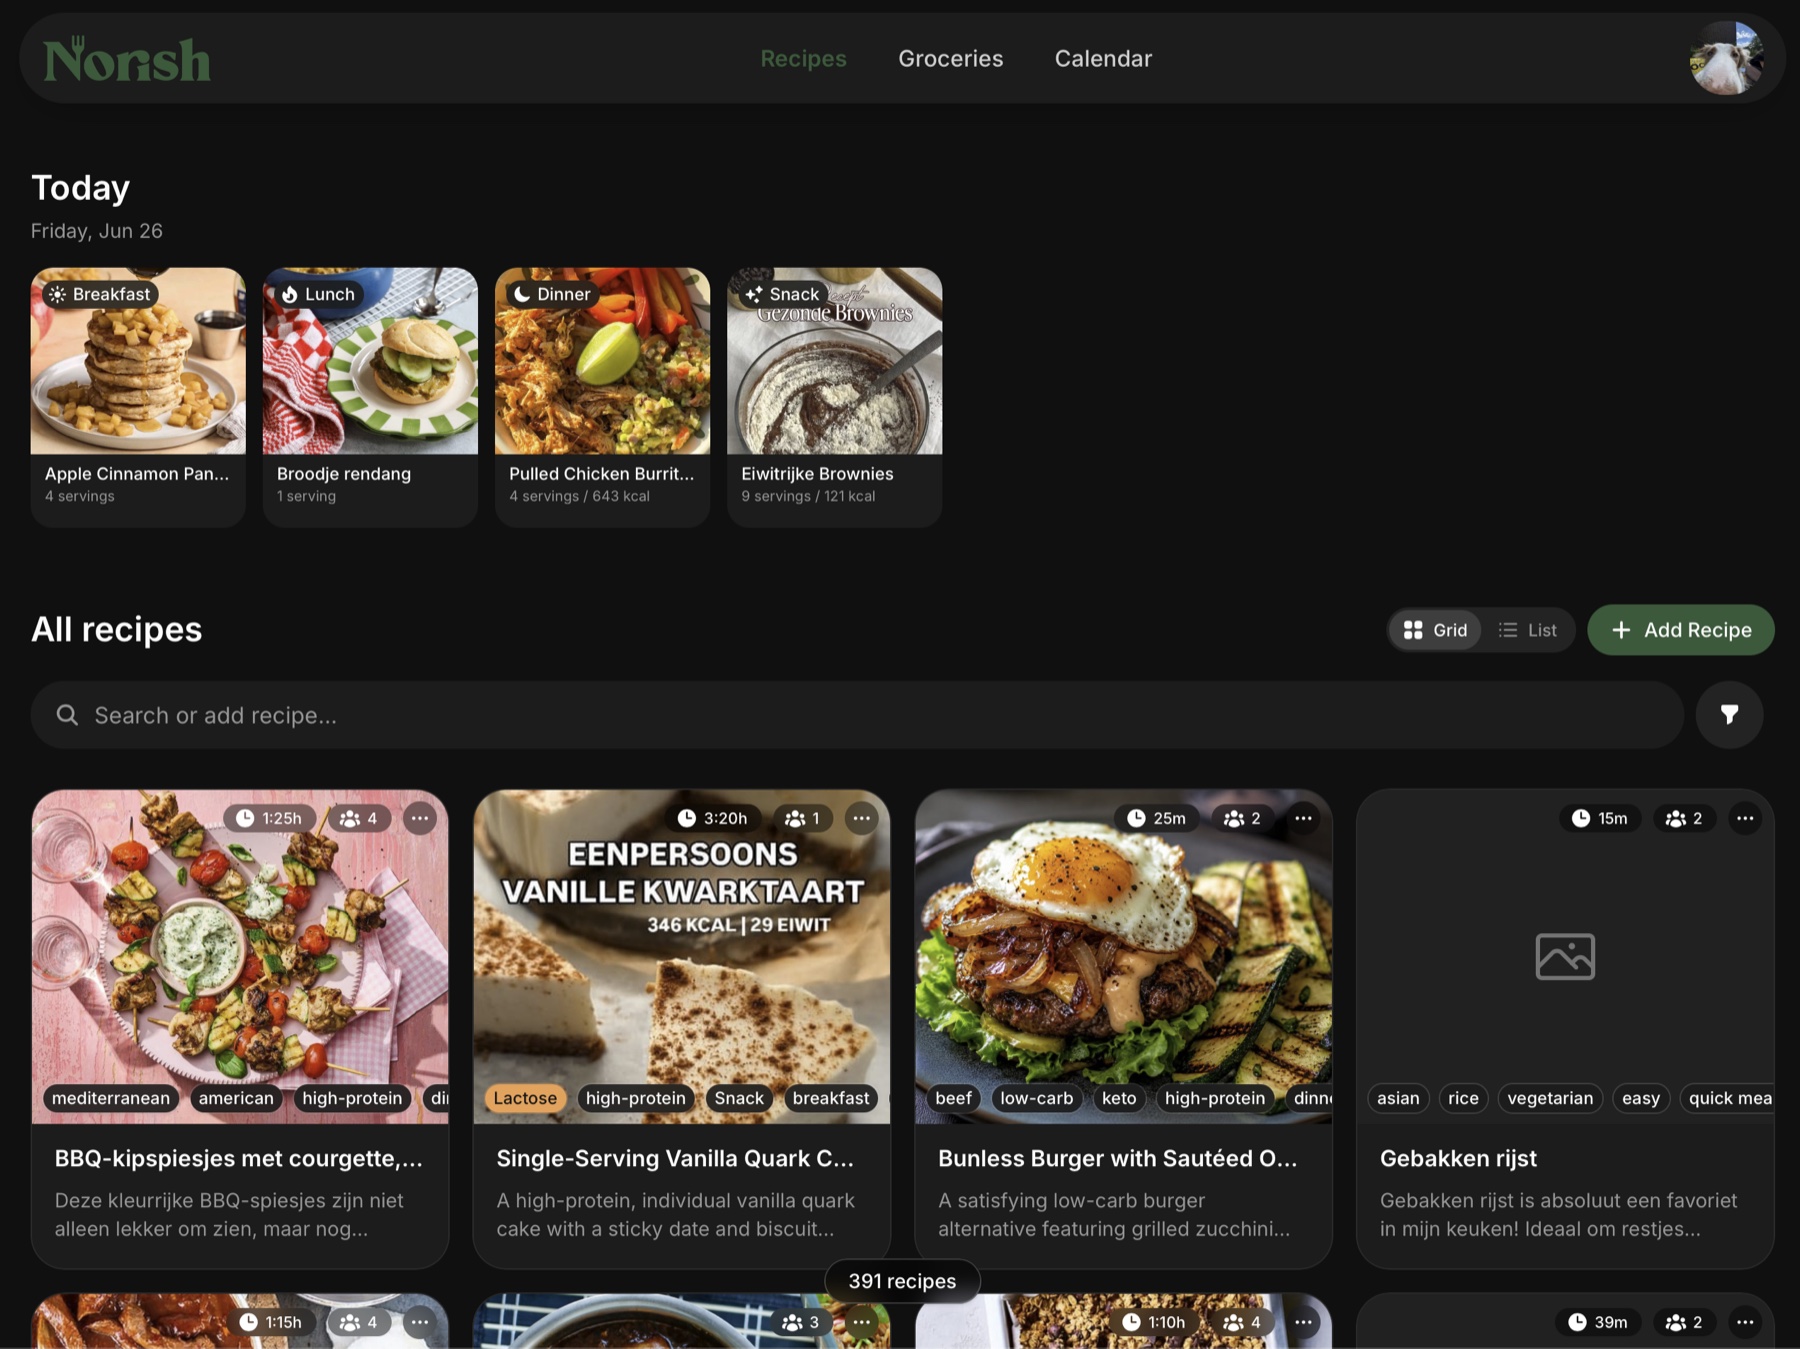Click the 1:25h time badge
Screen dimensions: 1800x1349
(x=269, y=818)
